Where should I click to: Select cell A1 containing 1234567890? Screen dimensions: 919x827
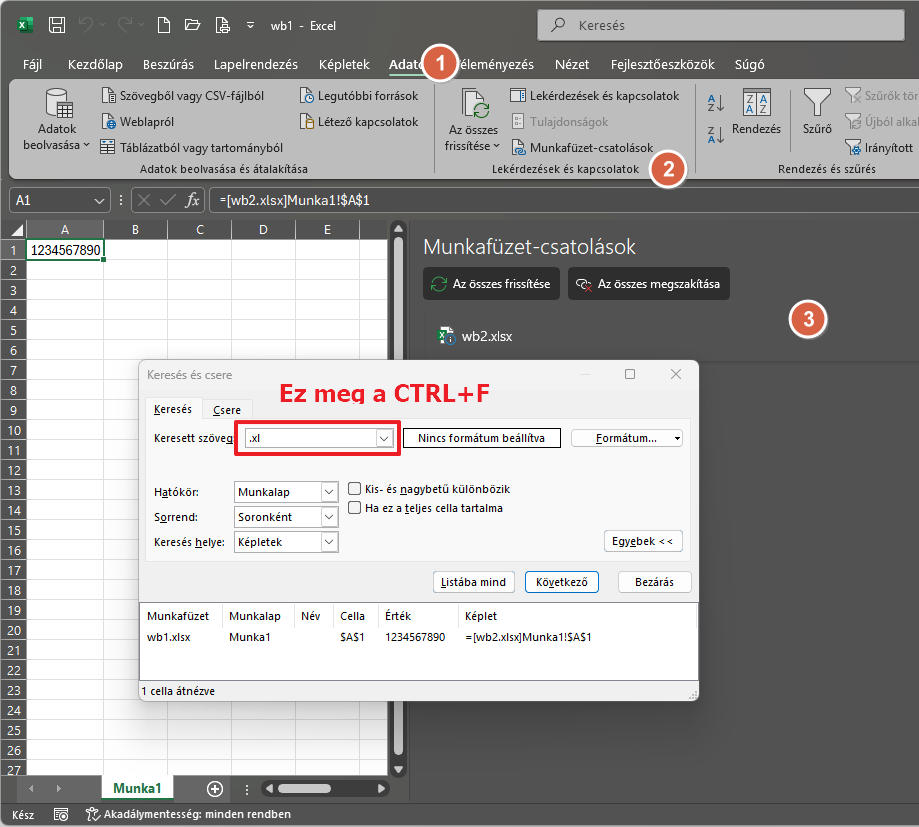click(65, 250)
